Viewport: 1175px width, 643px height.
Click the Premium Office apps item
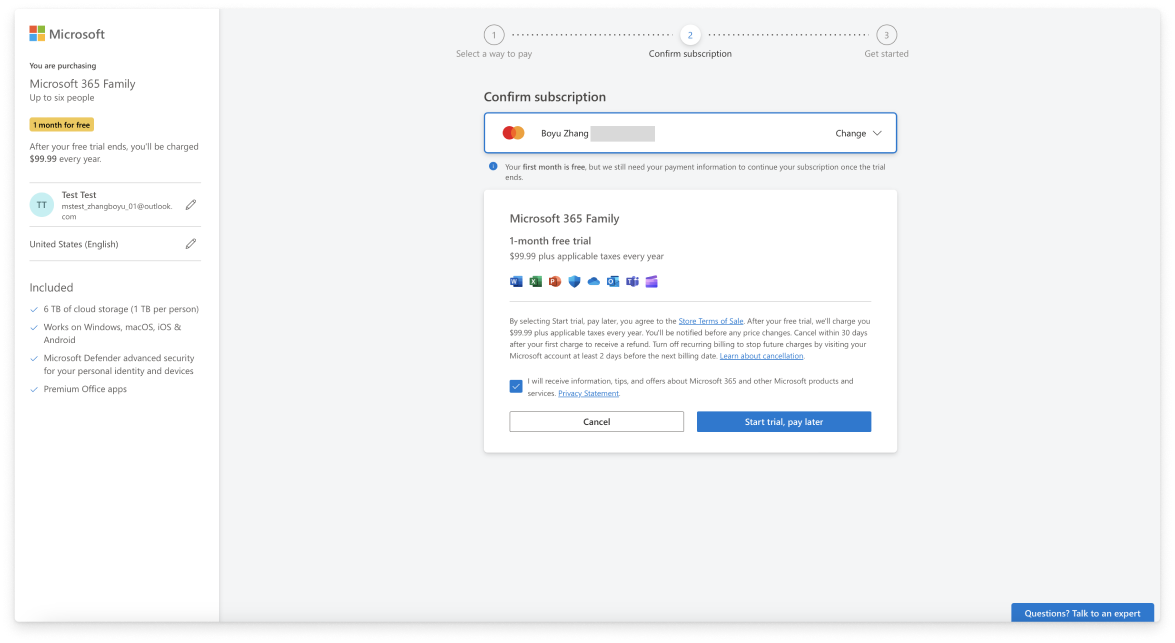(85, 389)
